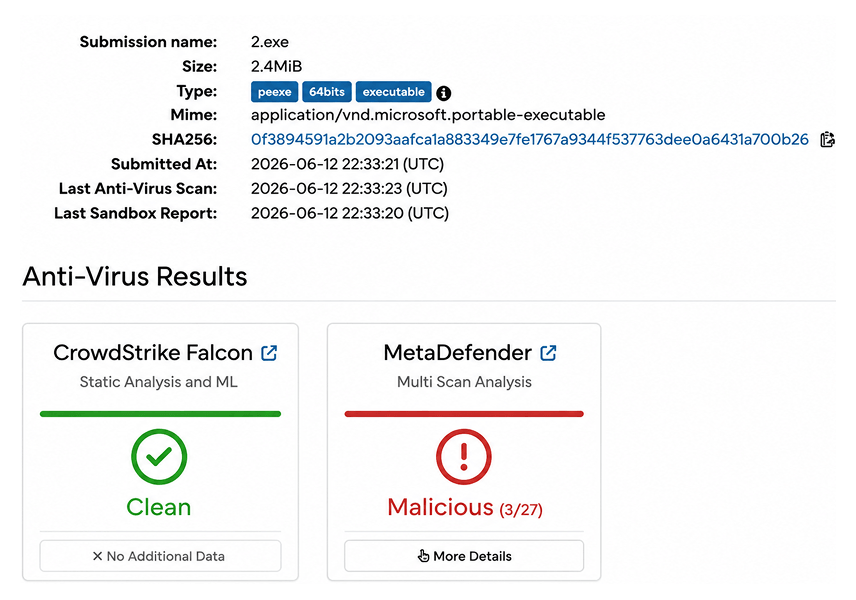This screenshot has height=600, width=856.
Task: Open CrowdStrike Falcon external link icon
Action: pyautogui.click(x=269, y=353)
